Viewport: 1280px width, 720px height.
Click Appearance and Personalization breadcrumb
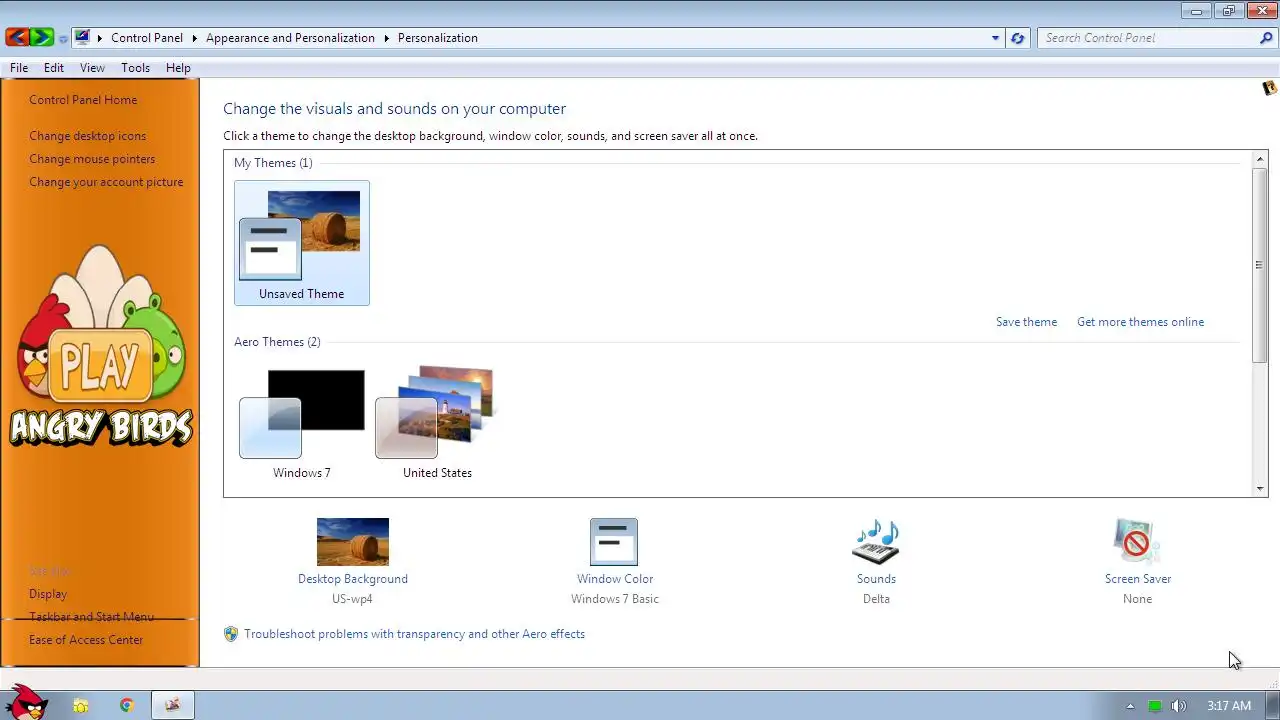[x=290, y=38]
